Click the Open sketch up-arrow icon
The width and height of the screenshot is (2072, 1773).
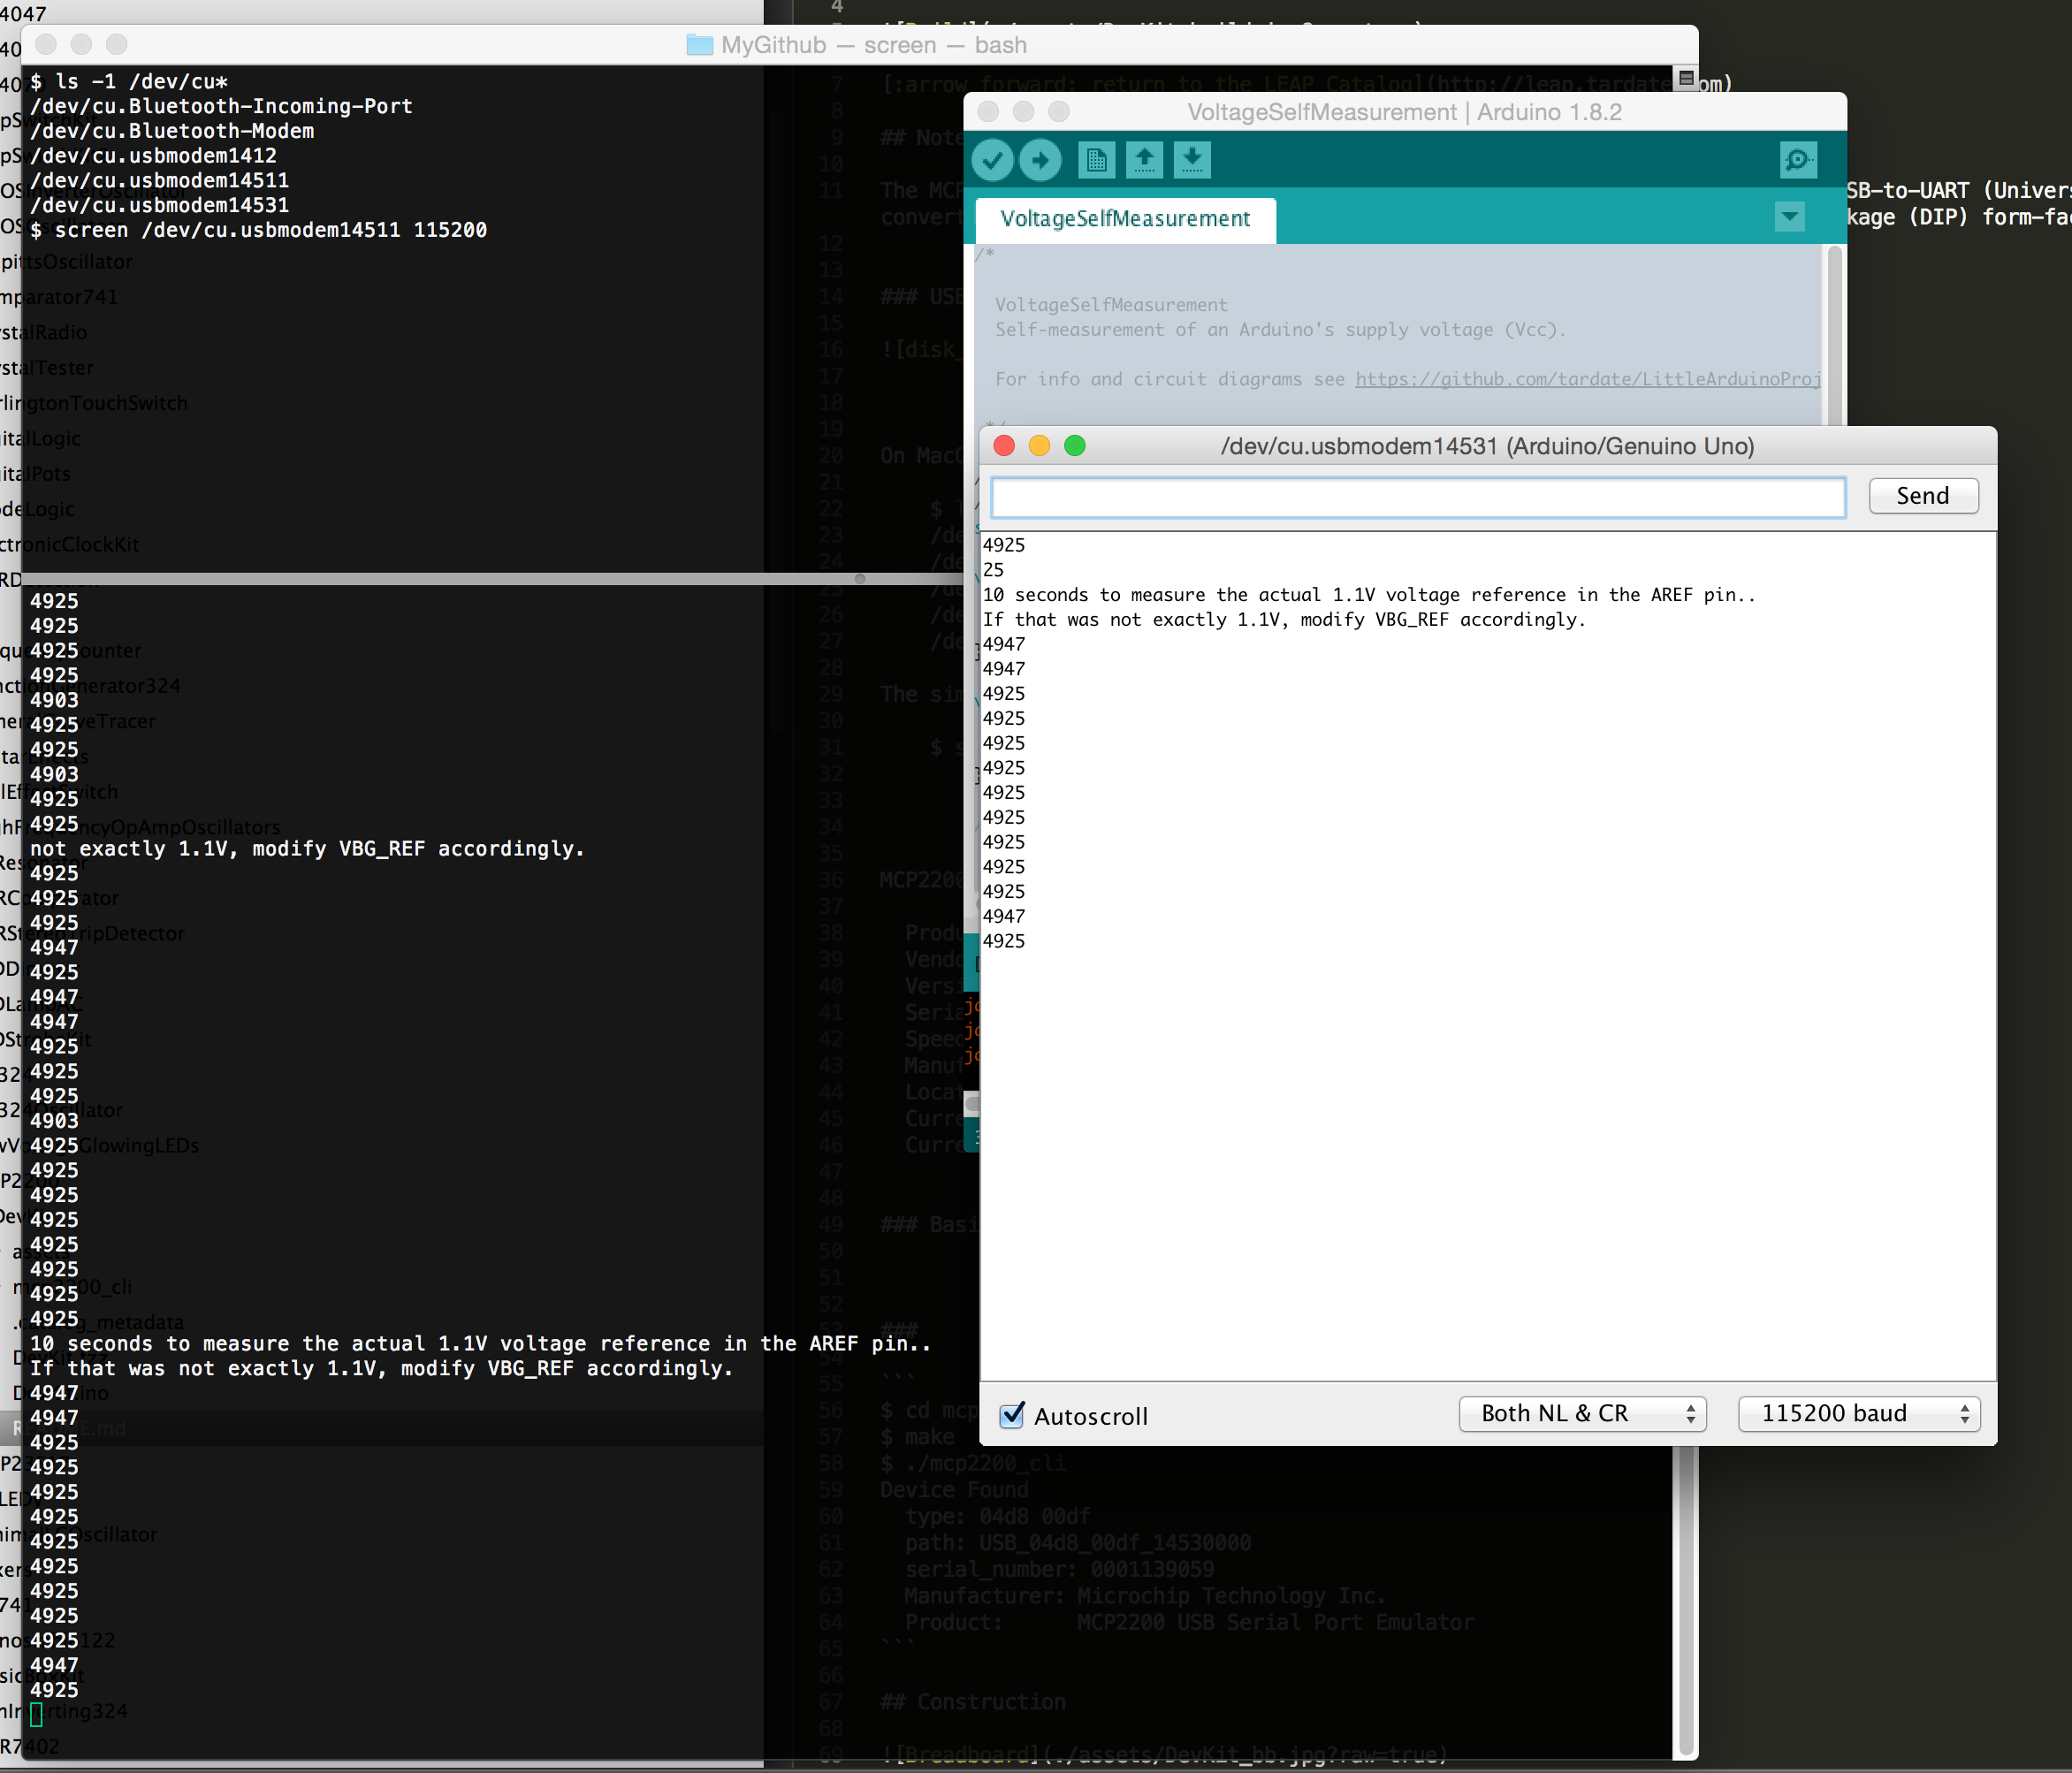coord(1144,160)
